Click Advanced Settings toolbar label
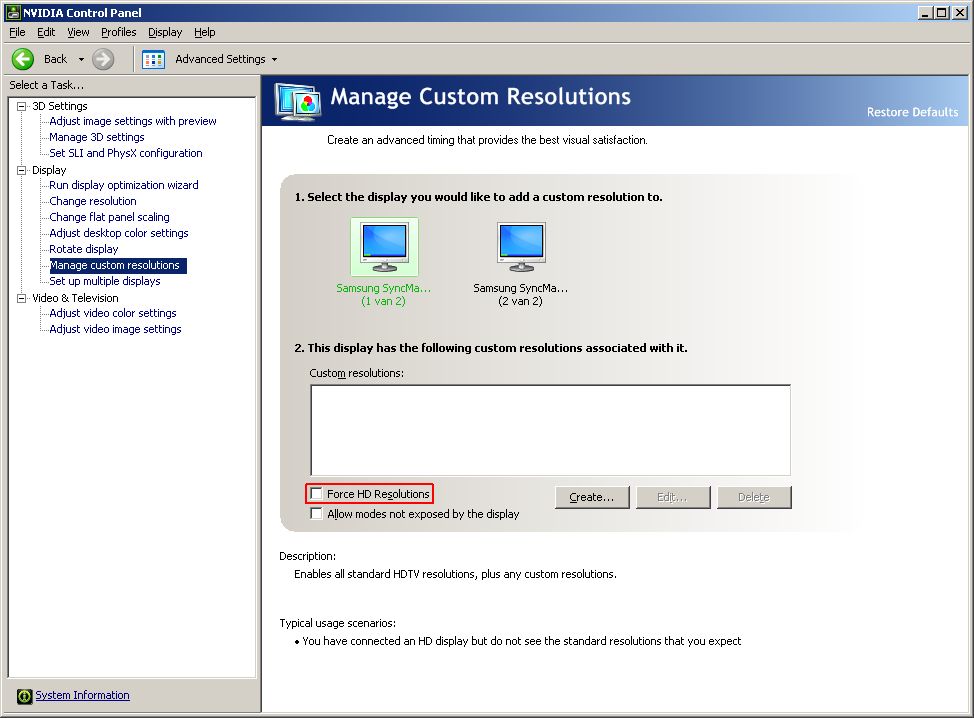 pos(221,59)
